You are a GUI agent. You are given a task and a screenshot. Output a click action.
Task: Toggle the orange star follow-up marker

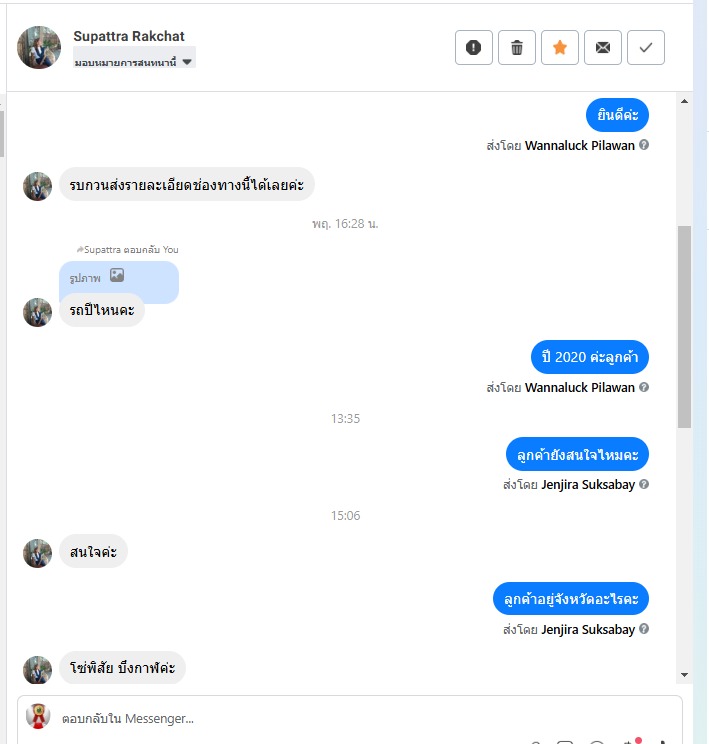tap(560, 47)
